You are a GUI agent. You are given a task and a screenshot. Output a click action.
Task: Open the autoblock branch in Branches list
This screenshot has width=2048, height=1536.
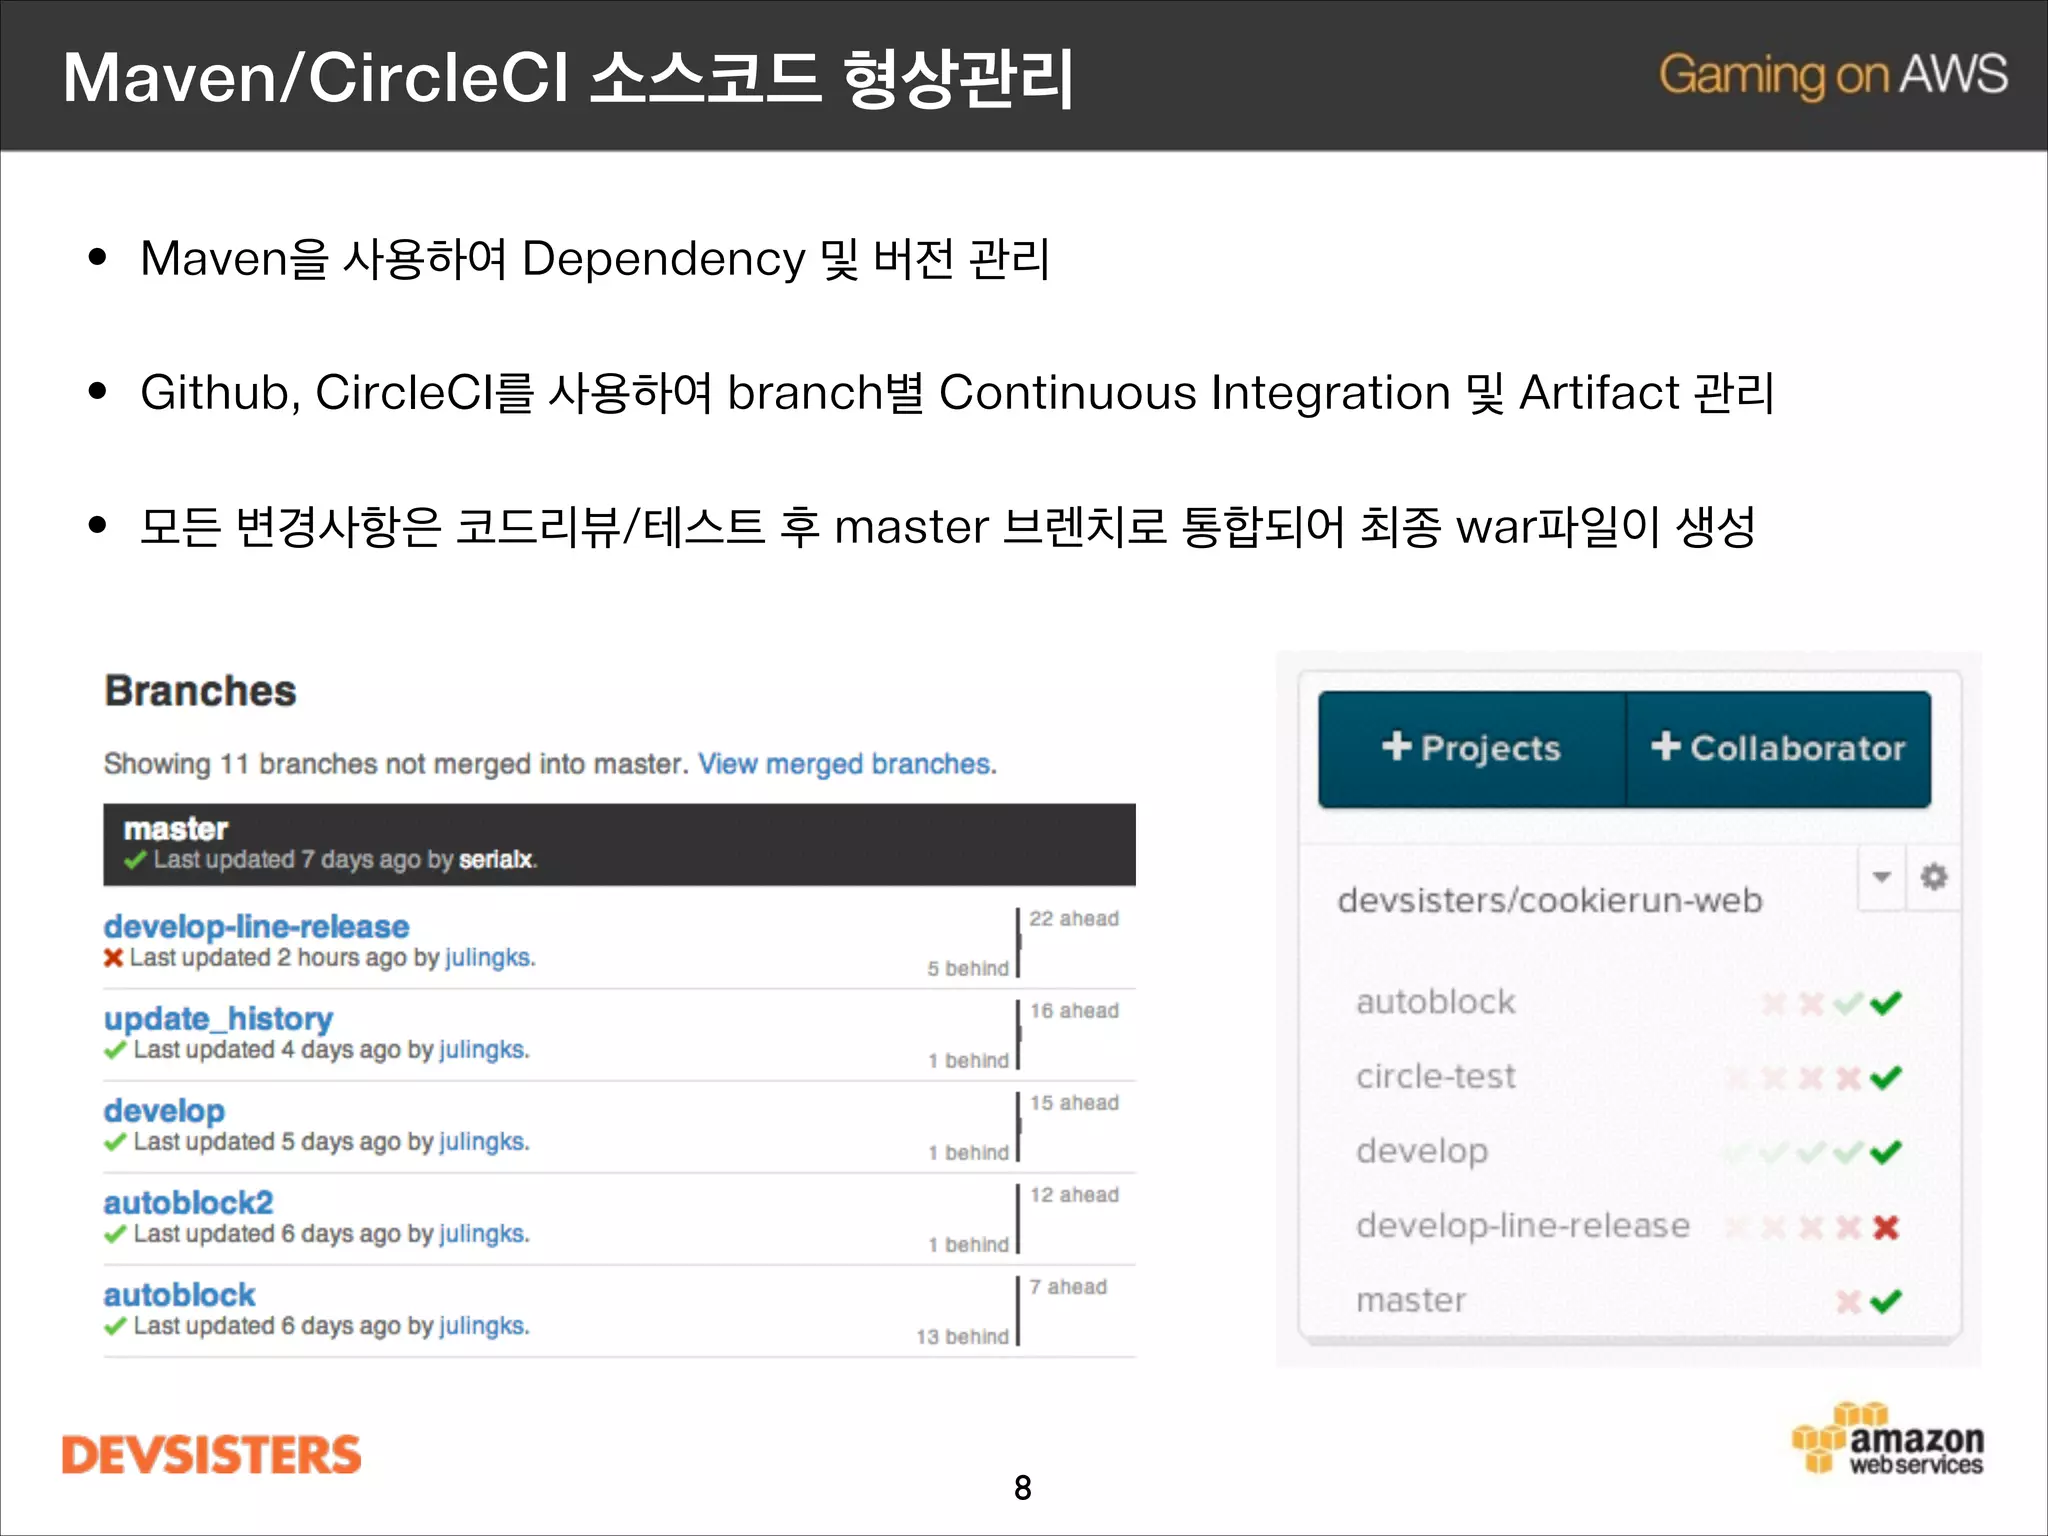click(179, 1294)
